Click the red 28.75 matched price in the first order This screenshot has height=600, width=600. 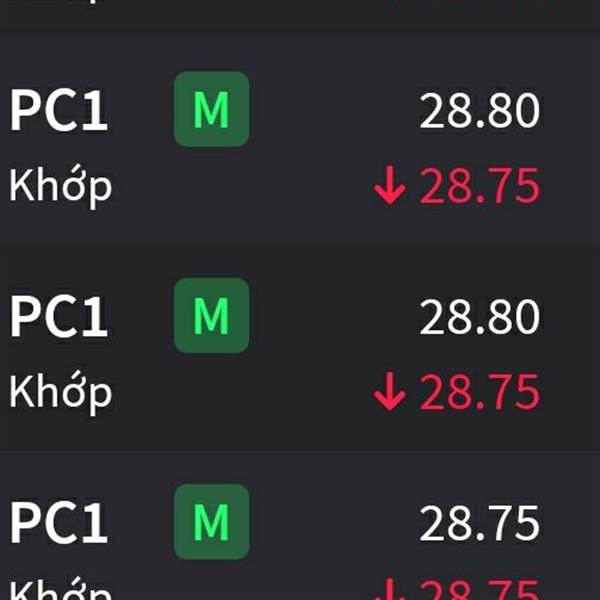479,186
